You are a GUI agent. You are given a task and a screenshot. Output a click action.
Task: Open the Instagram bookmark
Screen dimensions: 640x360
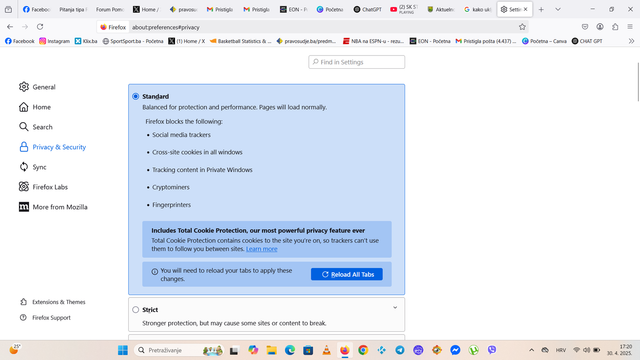[x=55, y=41]
